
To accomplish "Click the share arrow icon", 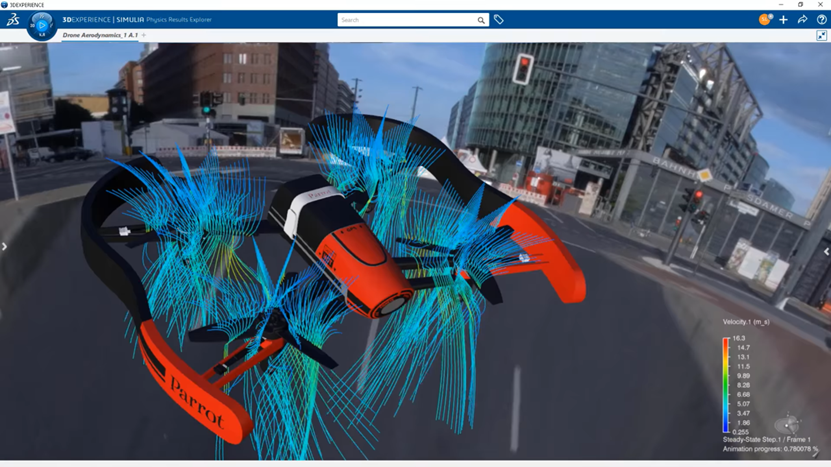I will [802, 20].
